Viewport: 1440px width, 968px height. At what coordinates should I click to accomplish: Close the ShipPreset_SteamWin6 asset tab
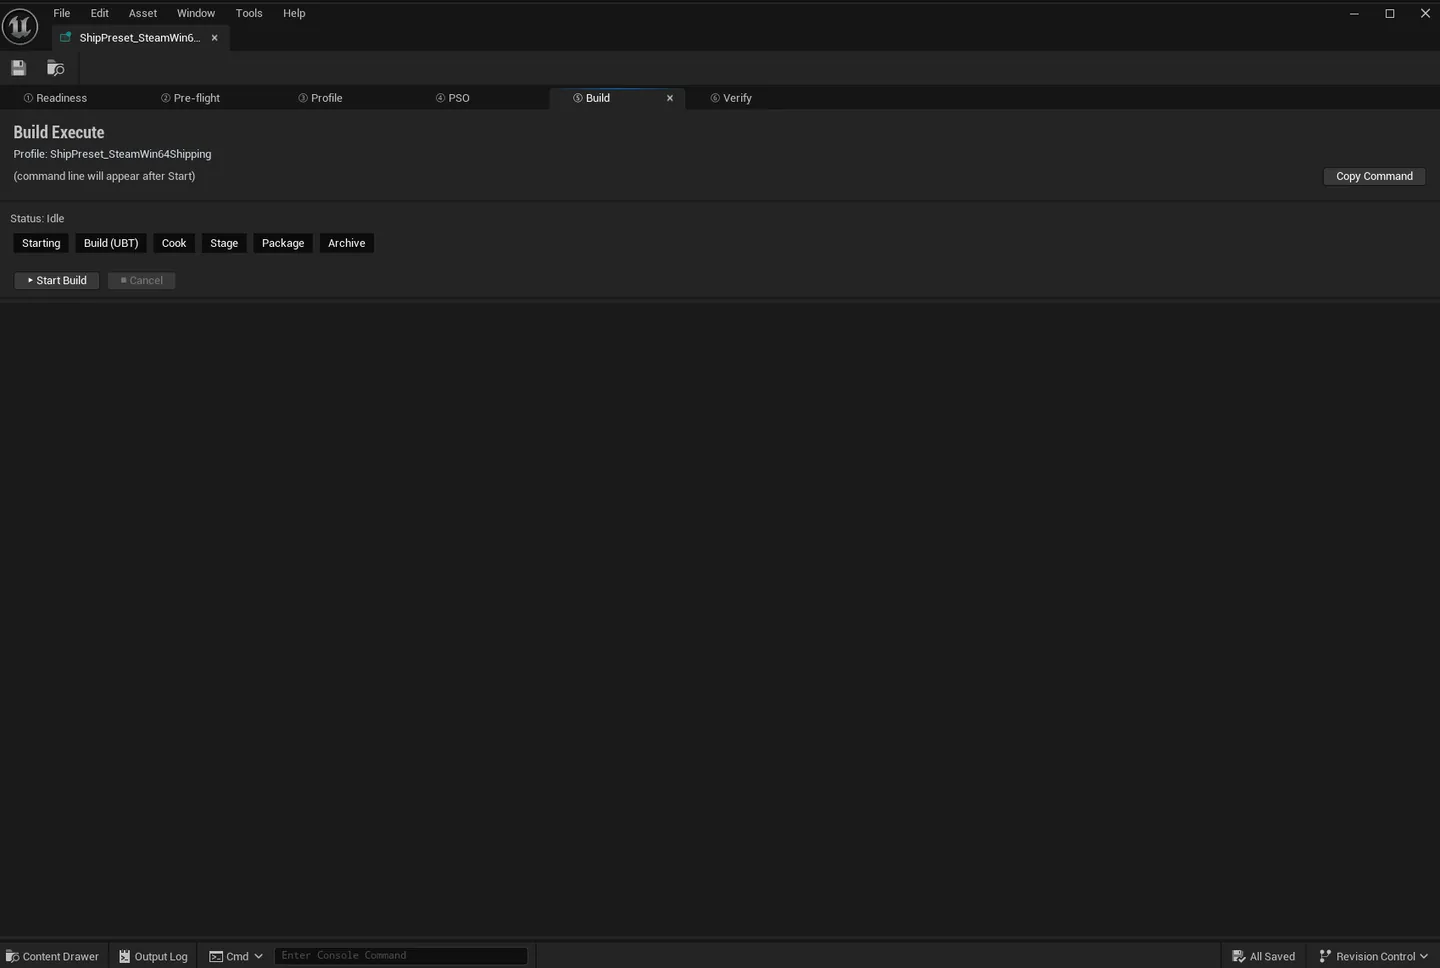tap(214, 38)
